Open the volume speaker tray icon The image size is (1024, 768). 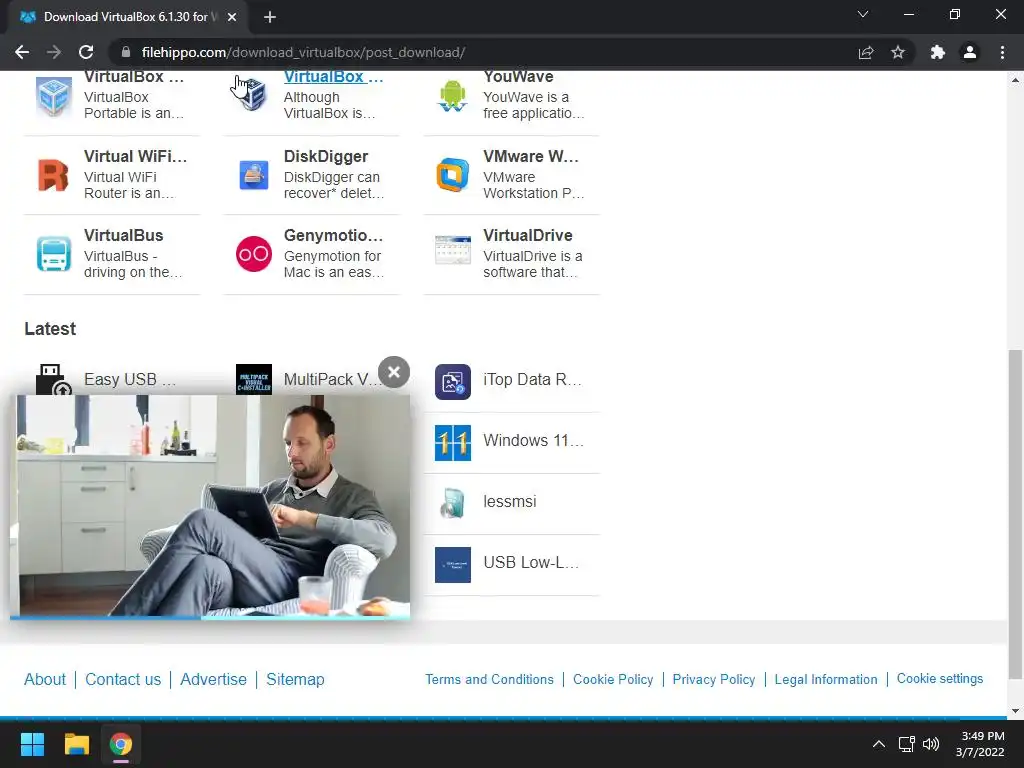[931, 744]
